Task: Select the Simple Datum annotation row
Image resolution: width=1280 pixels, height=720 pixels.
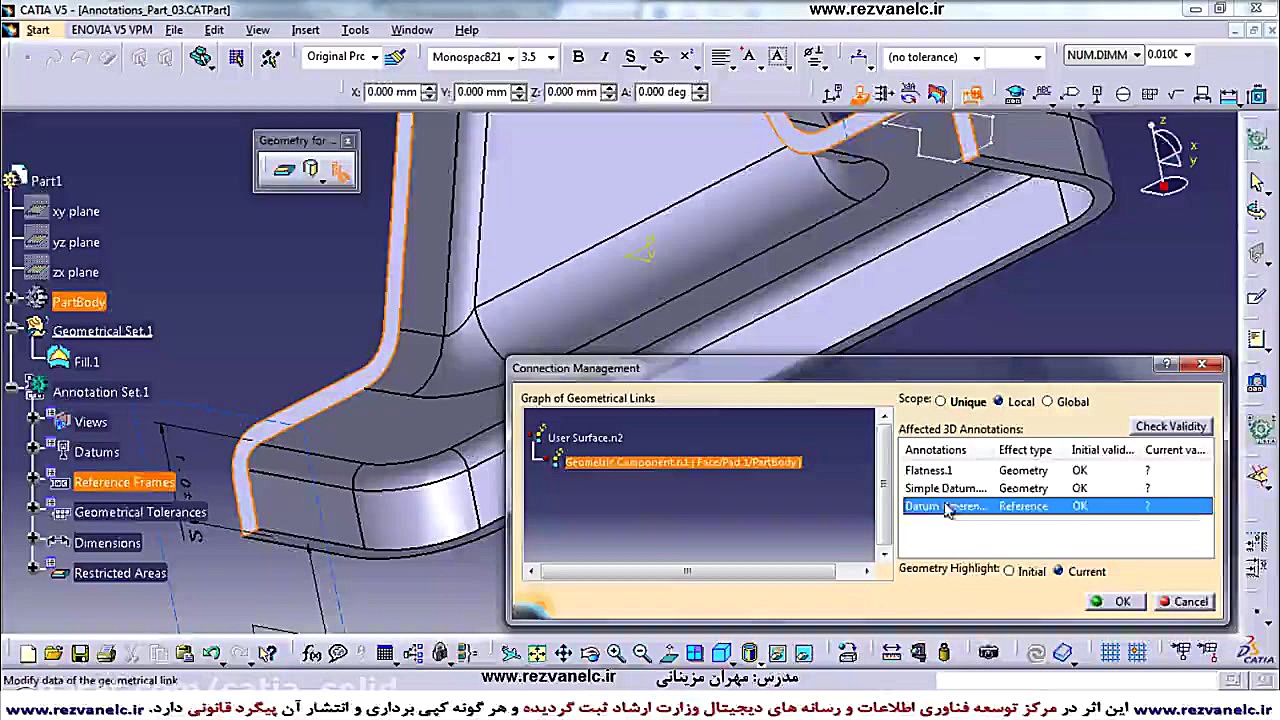Action: click(1057, 488)
